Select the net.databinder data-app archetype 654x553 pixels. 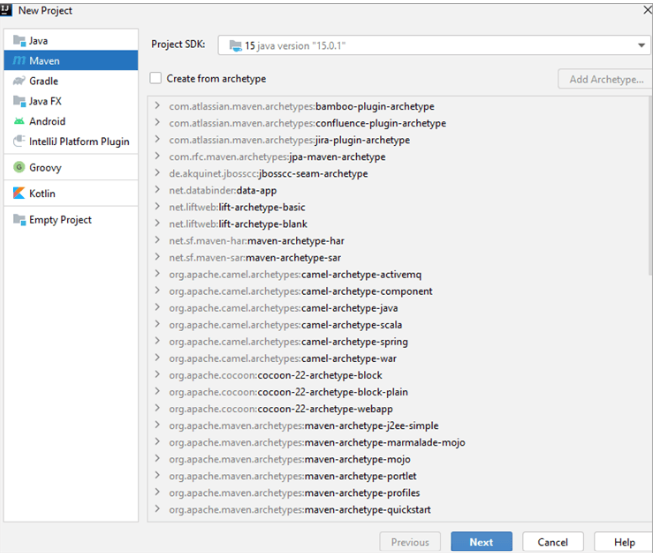coord(222,190)
